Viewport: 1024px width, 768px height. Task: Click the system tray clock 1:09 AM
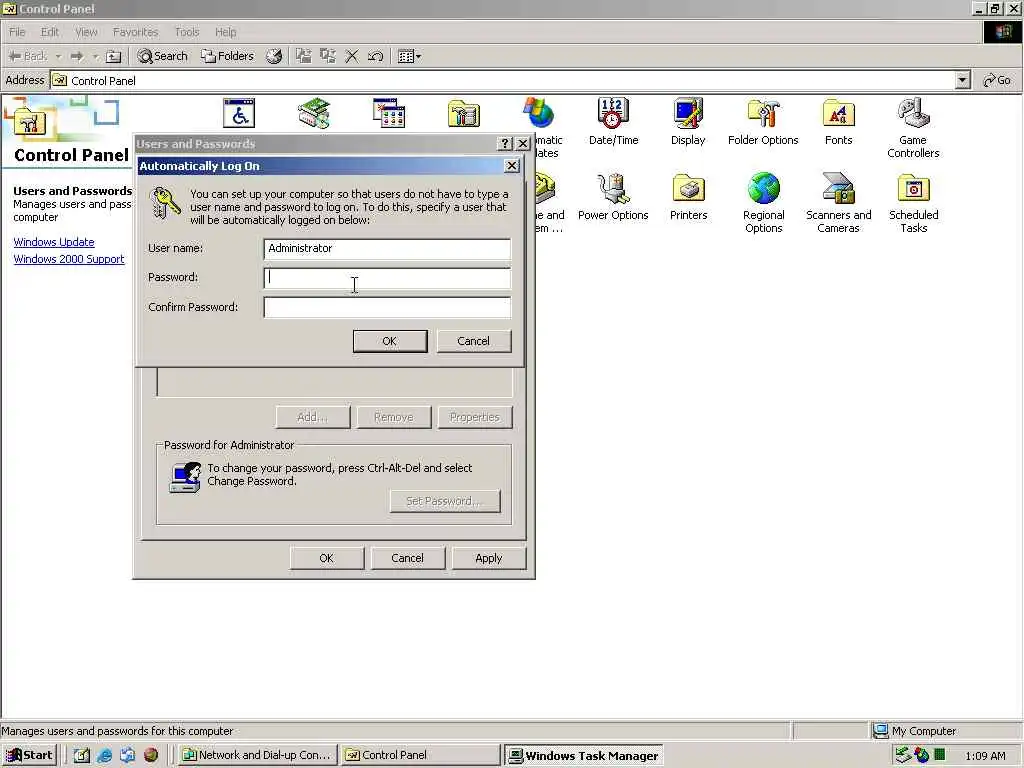(x=985, y=756)
